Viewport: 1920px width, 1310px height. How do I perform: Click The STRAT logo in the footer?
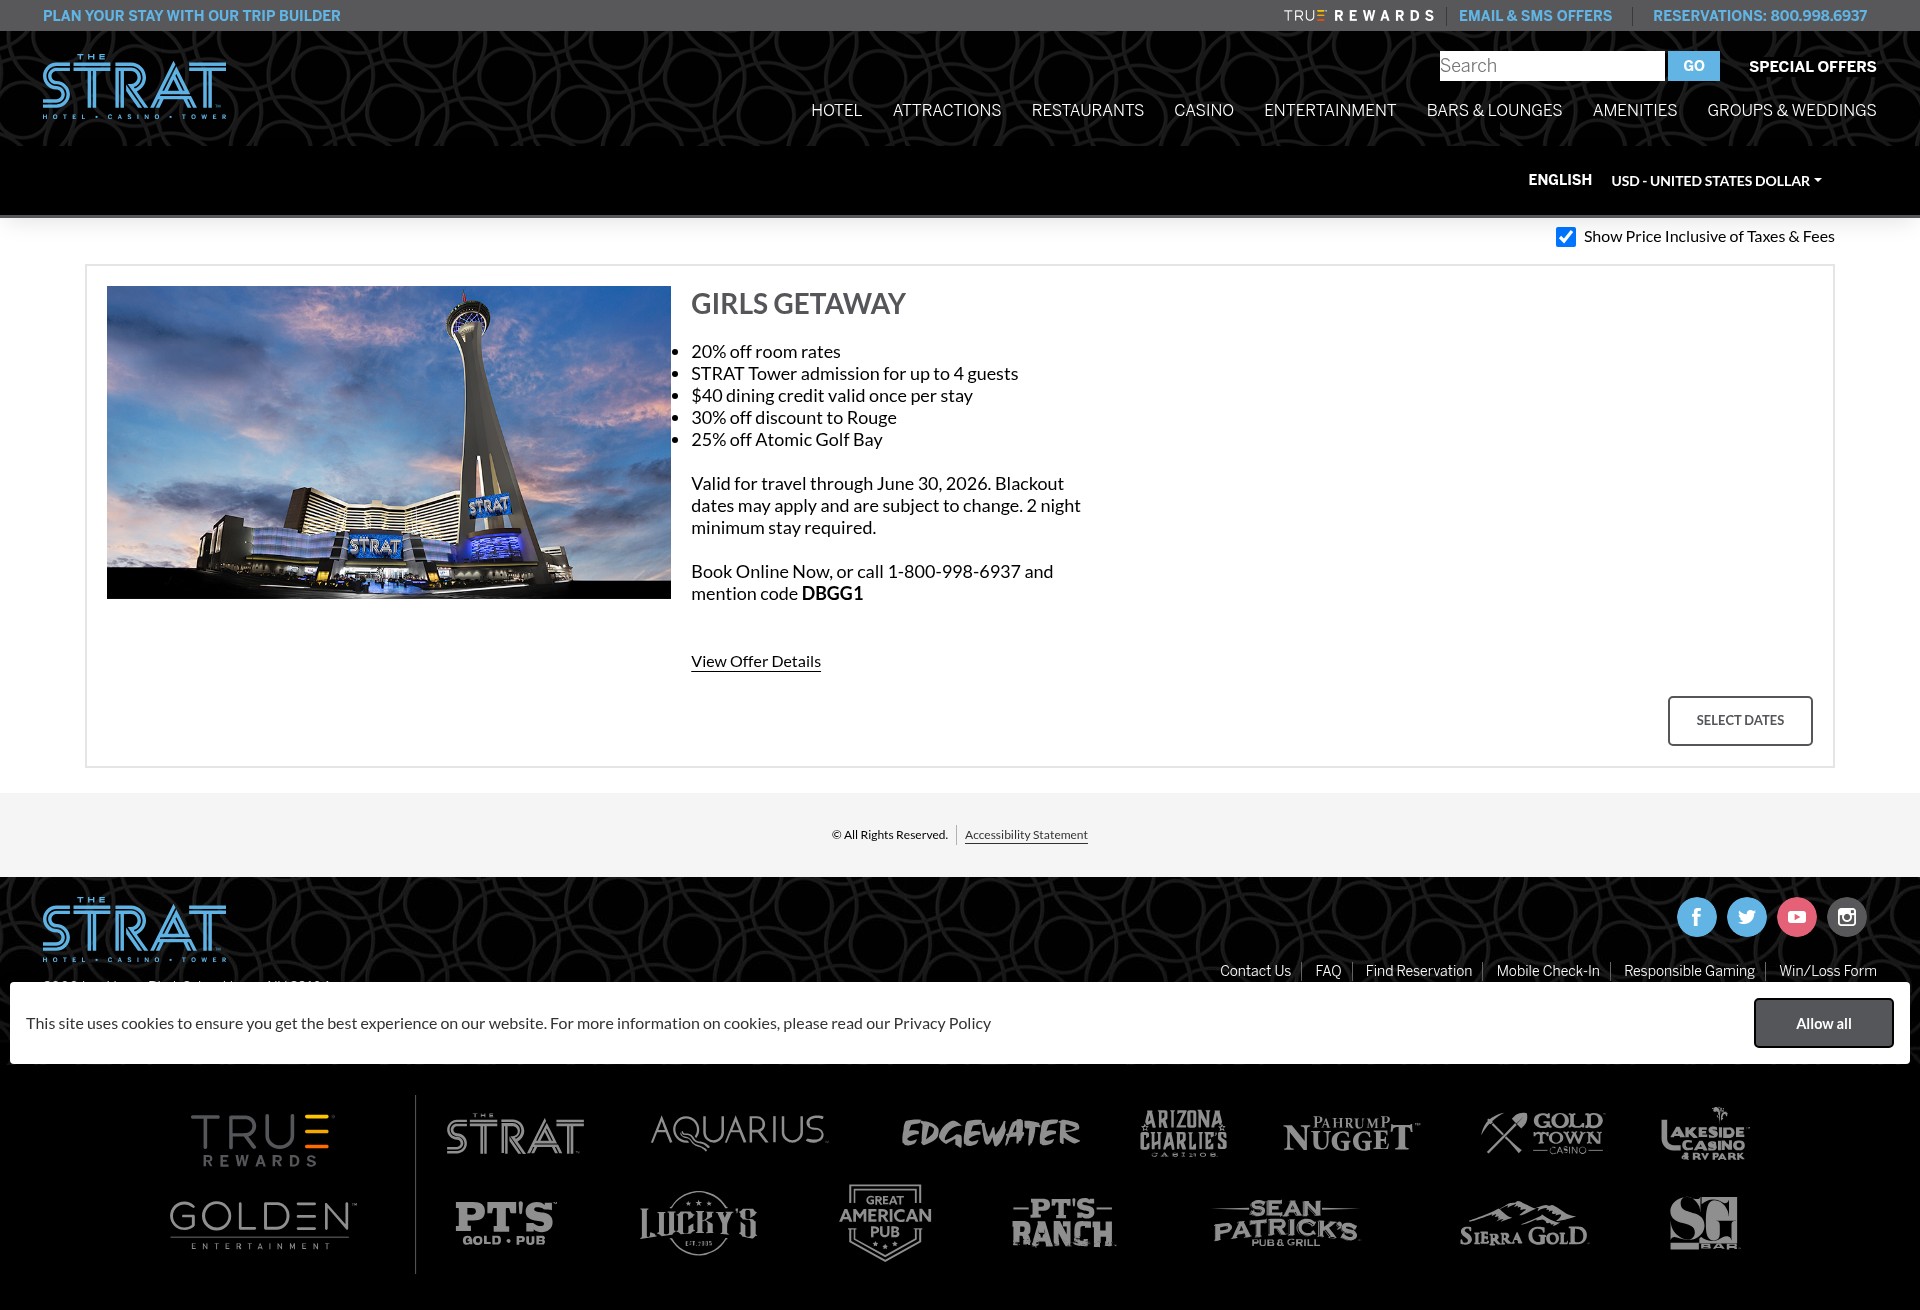134,930
